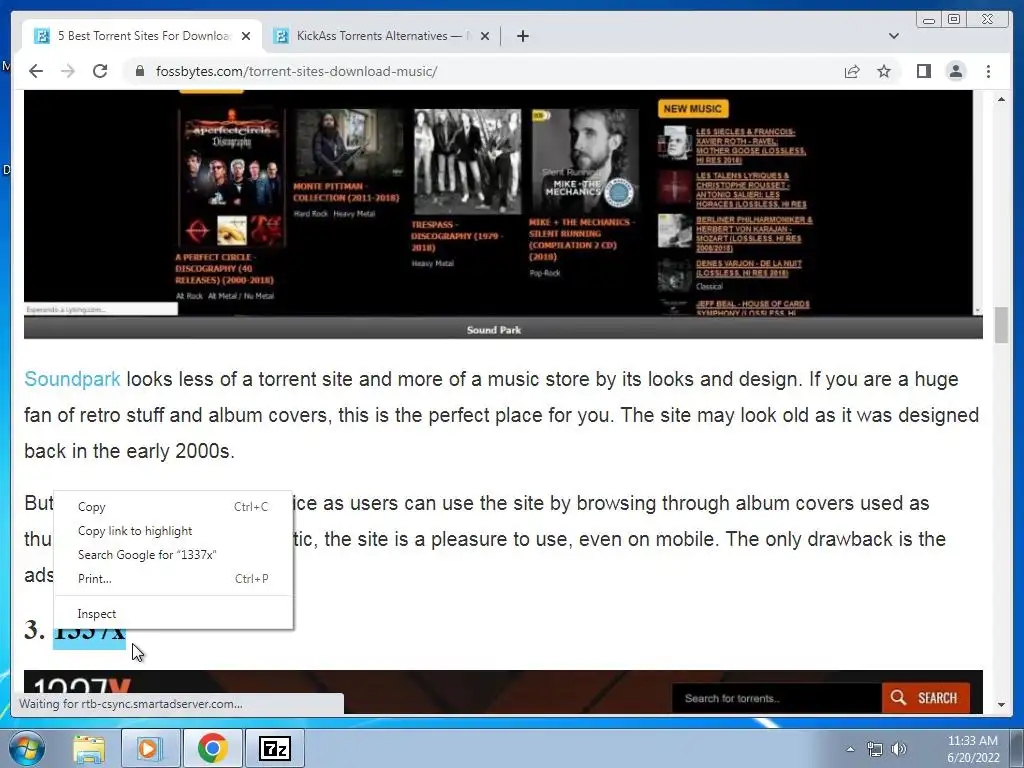This screenshot has width=1024, height=768.
Task: Share this page icon
Action: point(852,71)
